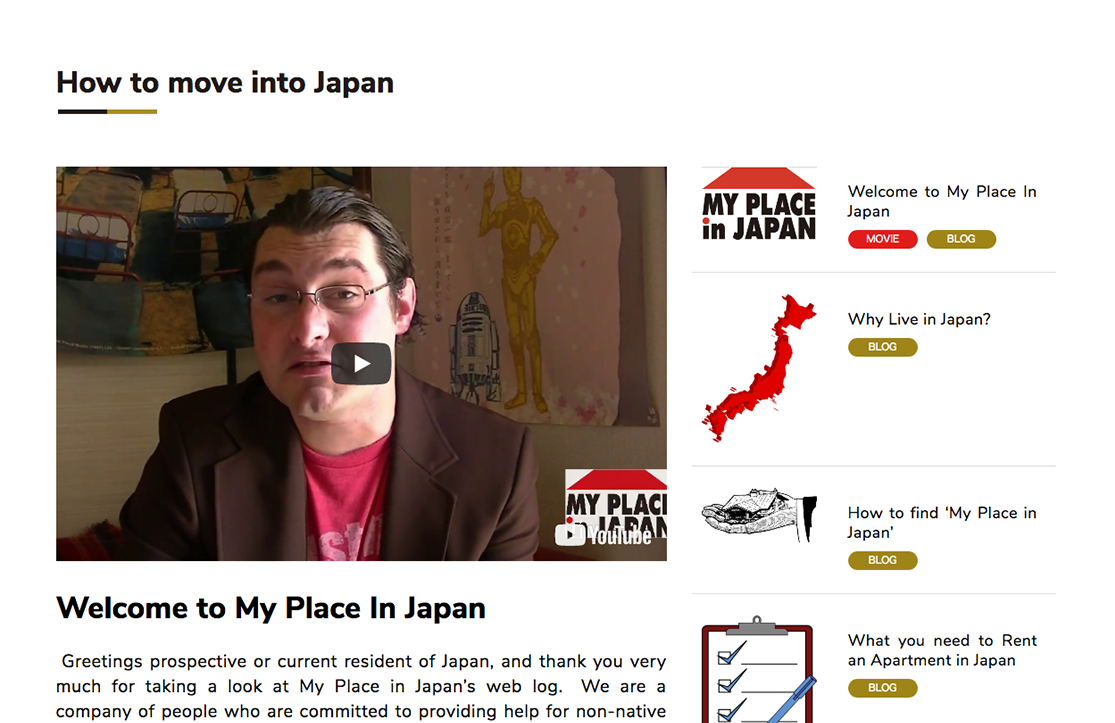Open the 'Welcome to My Place In Japan' sidebar link
1115x723 pixels.
tap(941, 201)
